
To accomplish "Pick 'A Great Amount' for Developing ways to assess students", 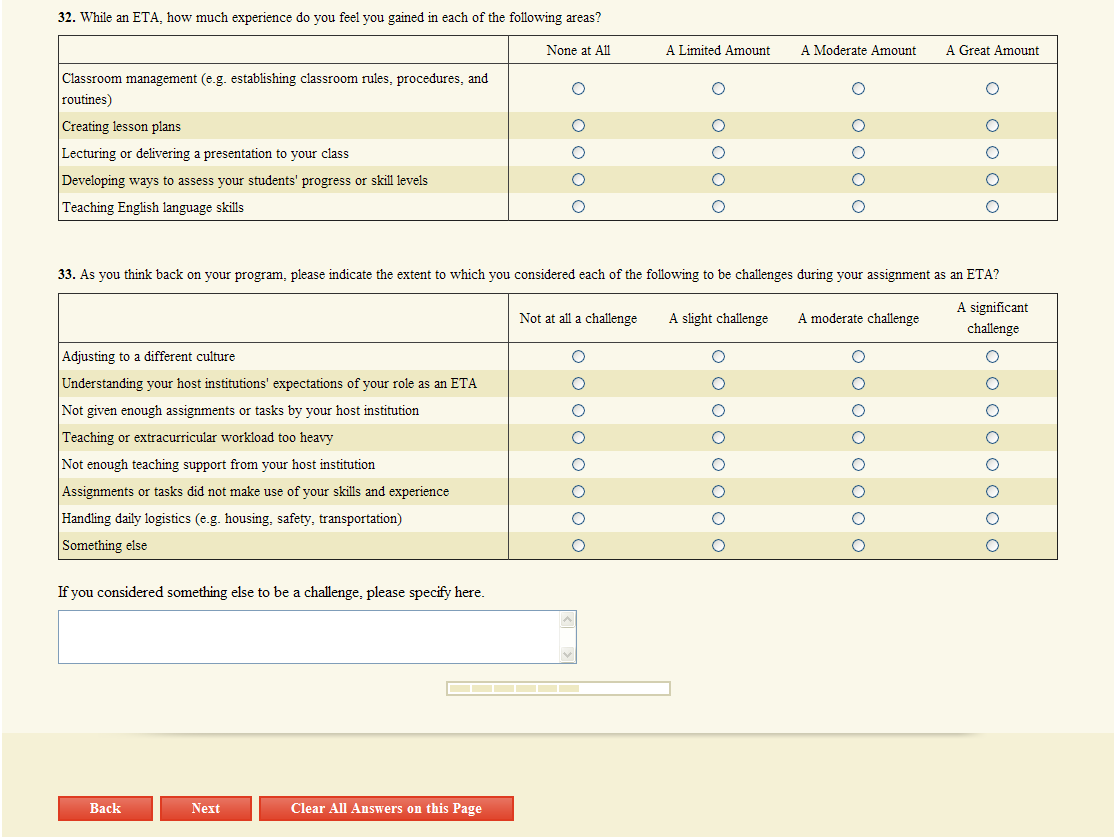I will click(992, 180).
